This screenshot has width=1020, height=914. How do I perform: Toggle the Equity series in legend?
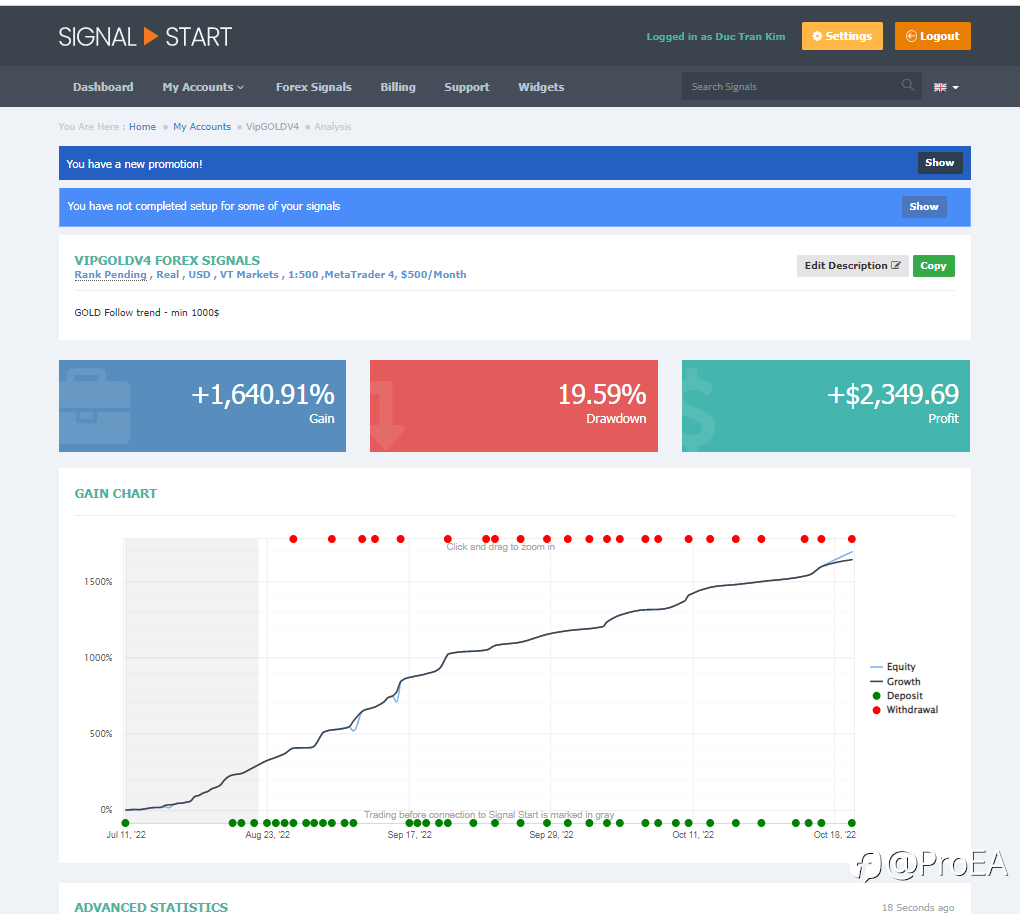pyautogui.click(x=892, y=667)
